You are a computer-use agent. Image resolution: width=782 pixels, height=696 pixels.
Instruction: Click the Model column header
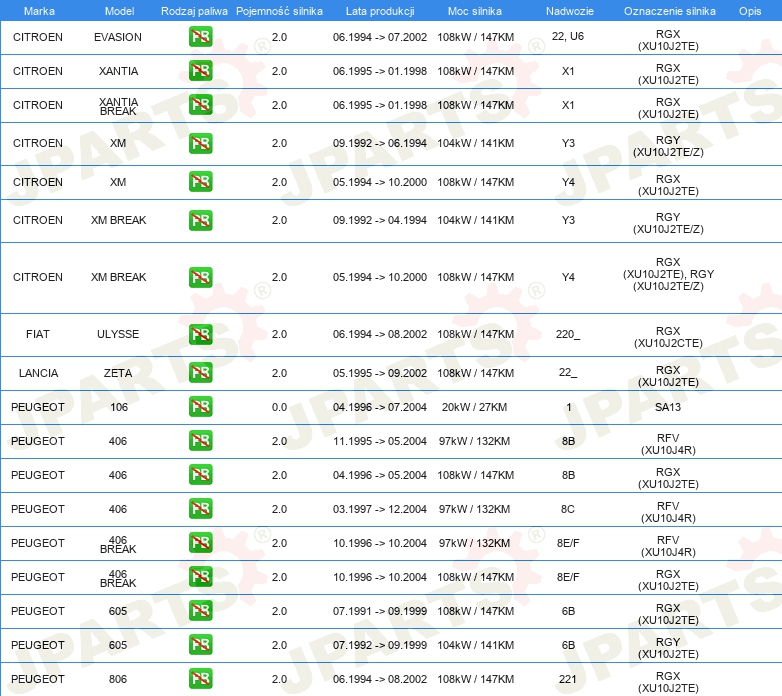(x=118, y=10)
